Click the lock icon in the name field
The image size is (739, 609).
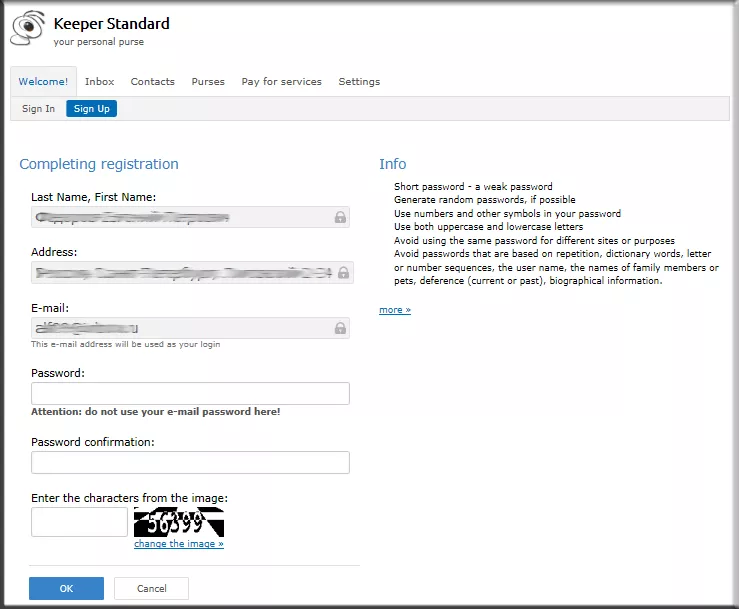coord(340,217)
